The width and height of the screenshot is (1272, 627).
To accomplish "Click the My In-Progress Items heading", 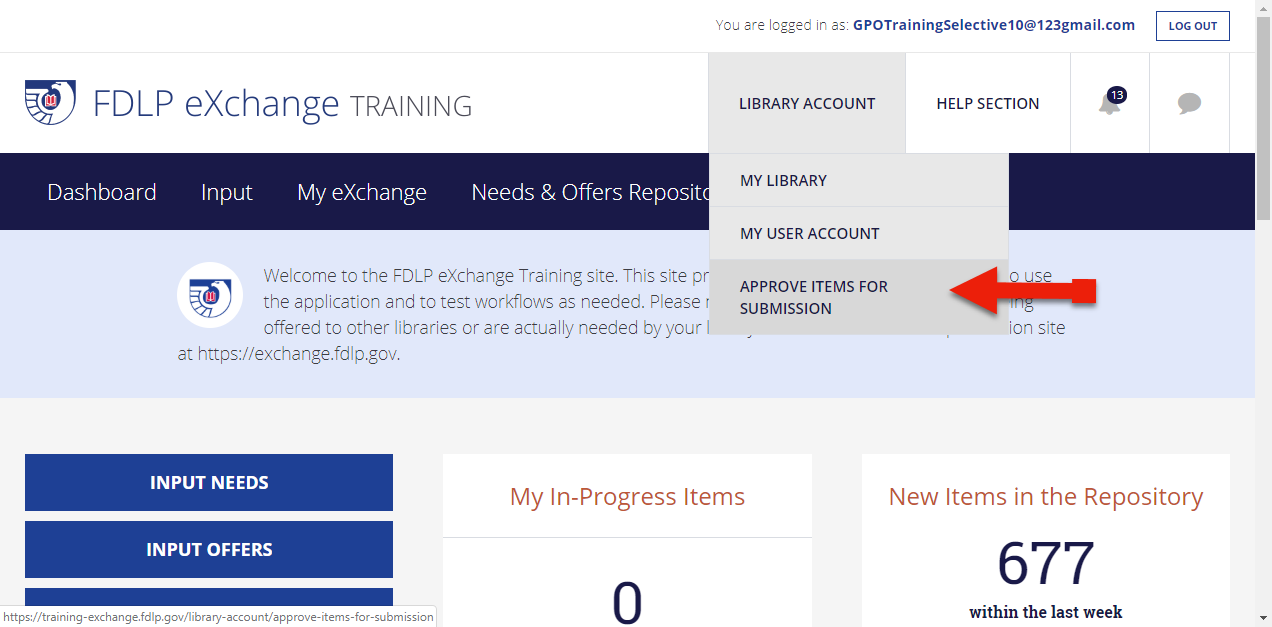I will 627,496.
